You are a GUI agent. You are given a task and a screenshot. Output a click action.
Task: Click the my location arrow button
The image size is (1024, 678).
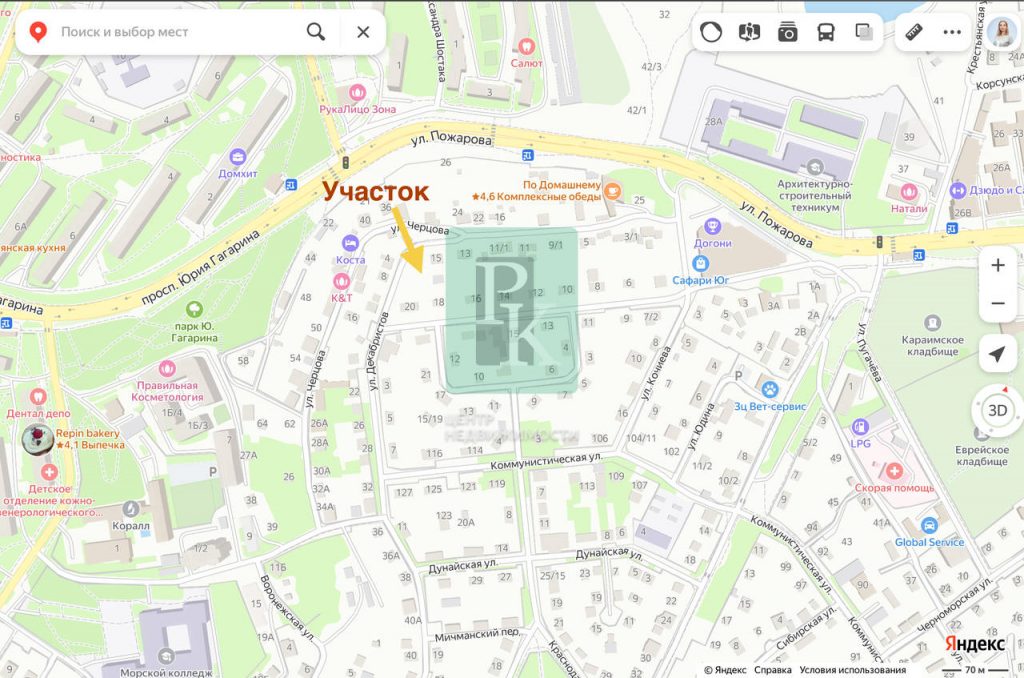[x=997, y=354]
